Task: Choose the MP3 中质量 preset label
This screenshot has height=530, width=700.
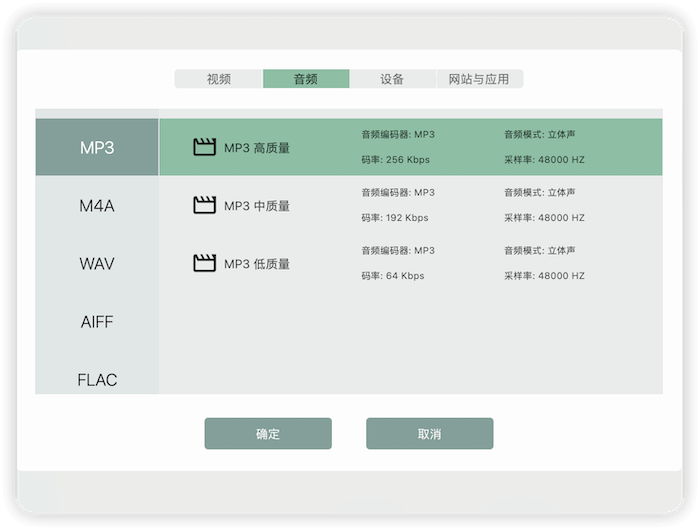Action: coord(257,206)
